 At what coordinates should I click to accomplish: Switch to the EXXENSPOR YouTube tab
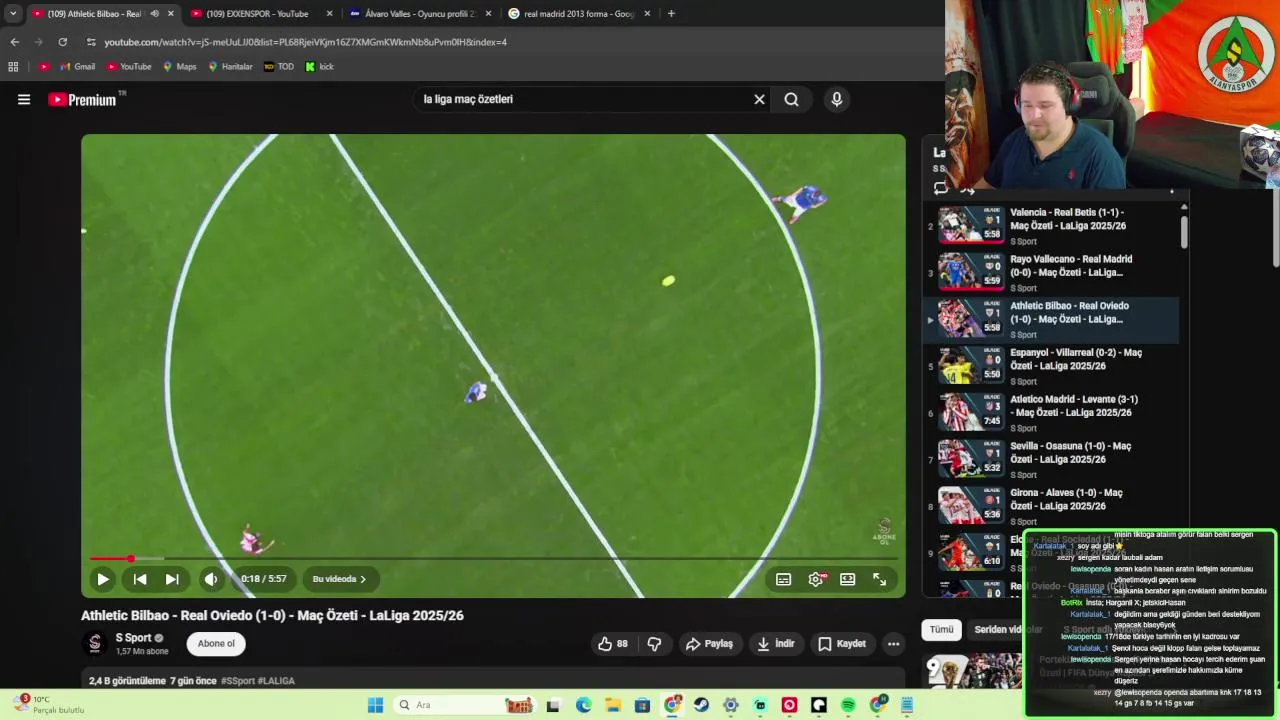(x=258, y=14)
